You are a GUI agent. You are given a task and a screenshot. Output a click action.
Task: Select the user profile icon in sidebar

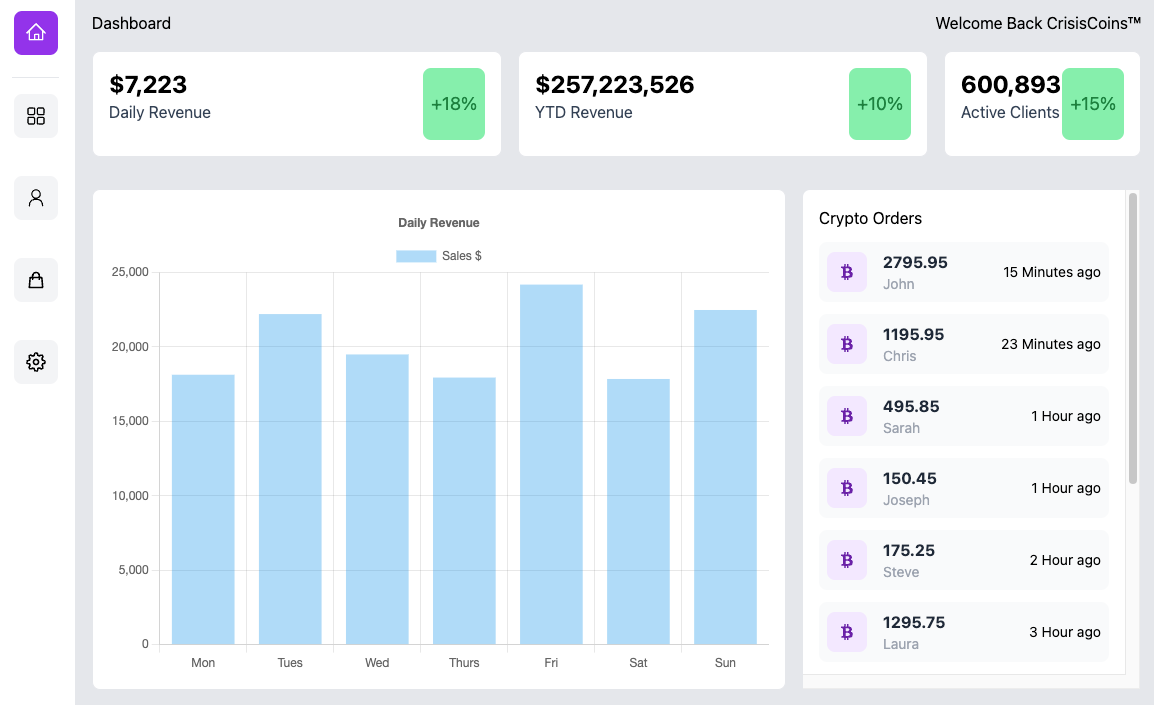pyautogui.click(x=35, y=198)
